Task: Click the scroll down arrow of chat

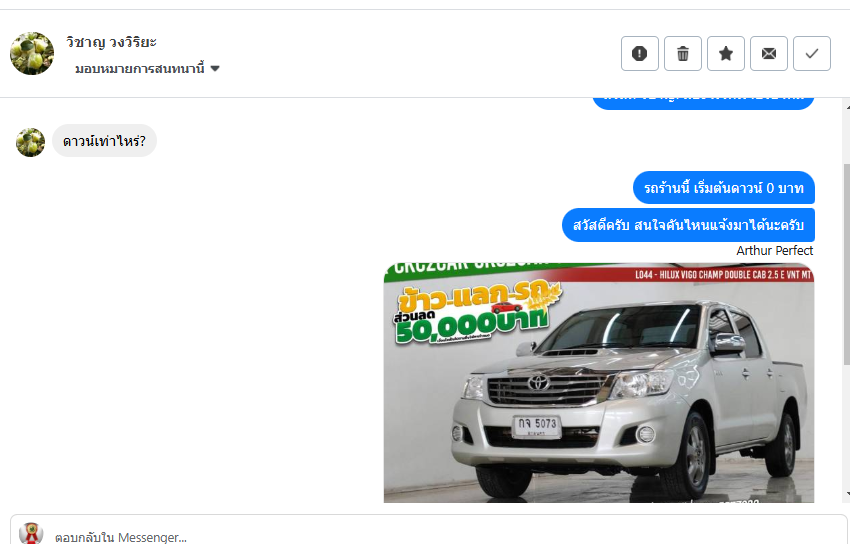Action: click(847, 494)
